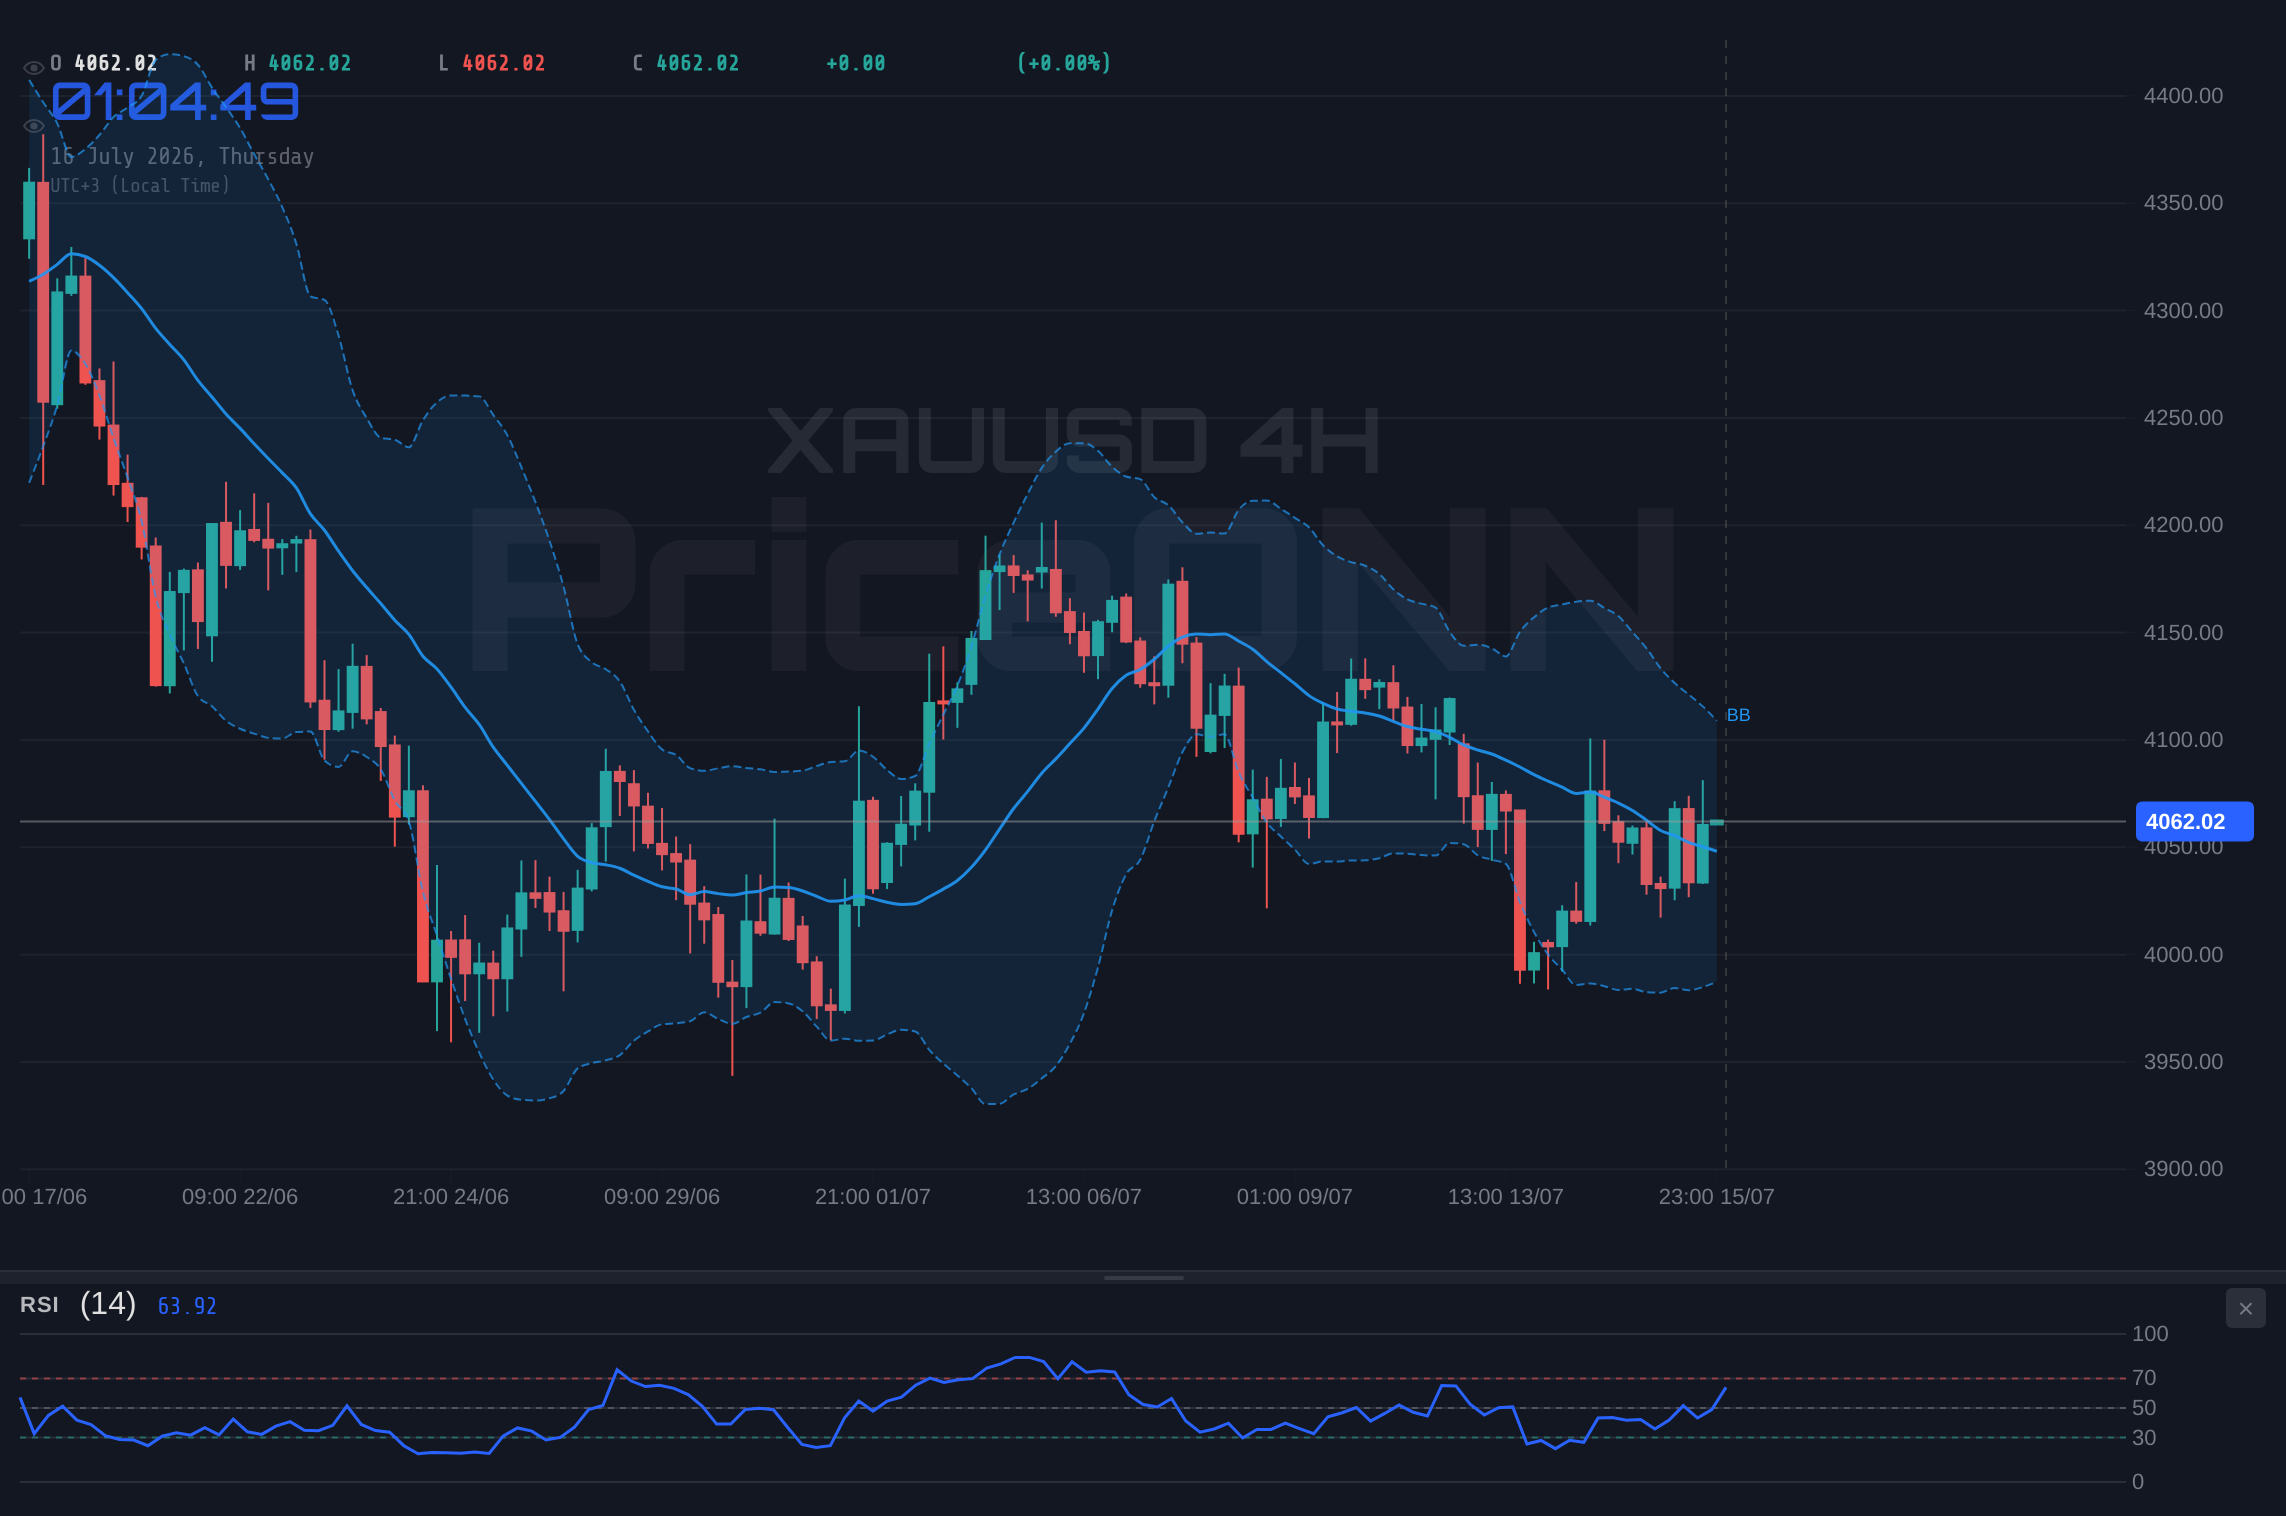This screenshot has width=2286, height=1516.
Task: Click the date text 16 July 2026, Thursday
Action: tap(182, 156)
